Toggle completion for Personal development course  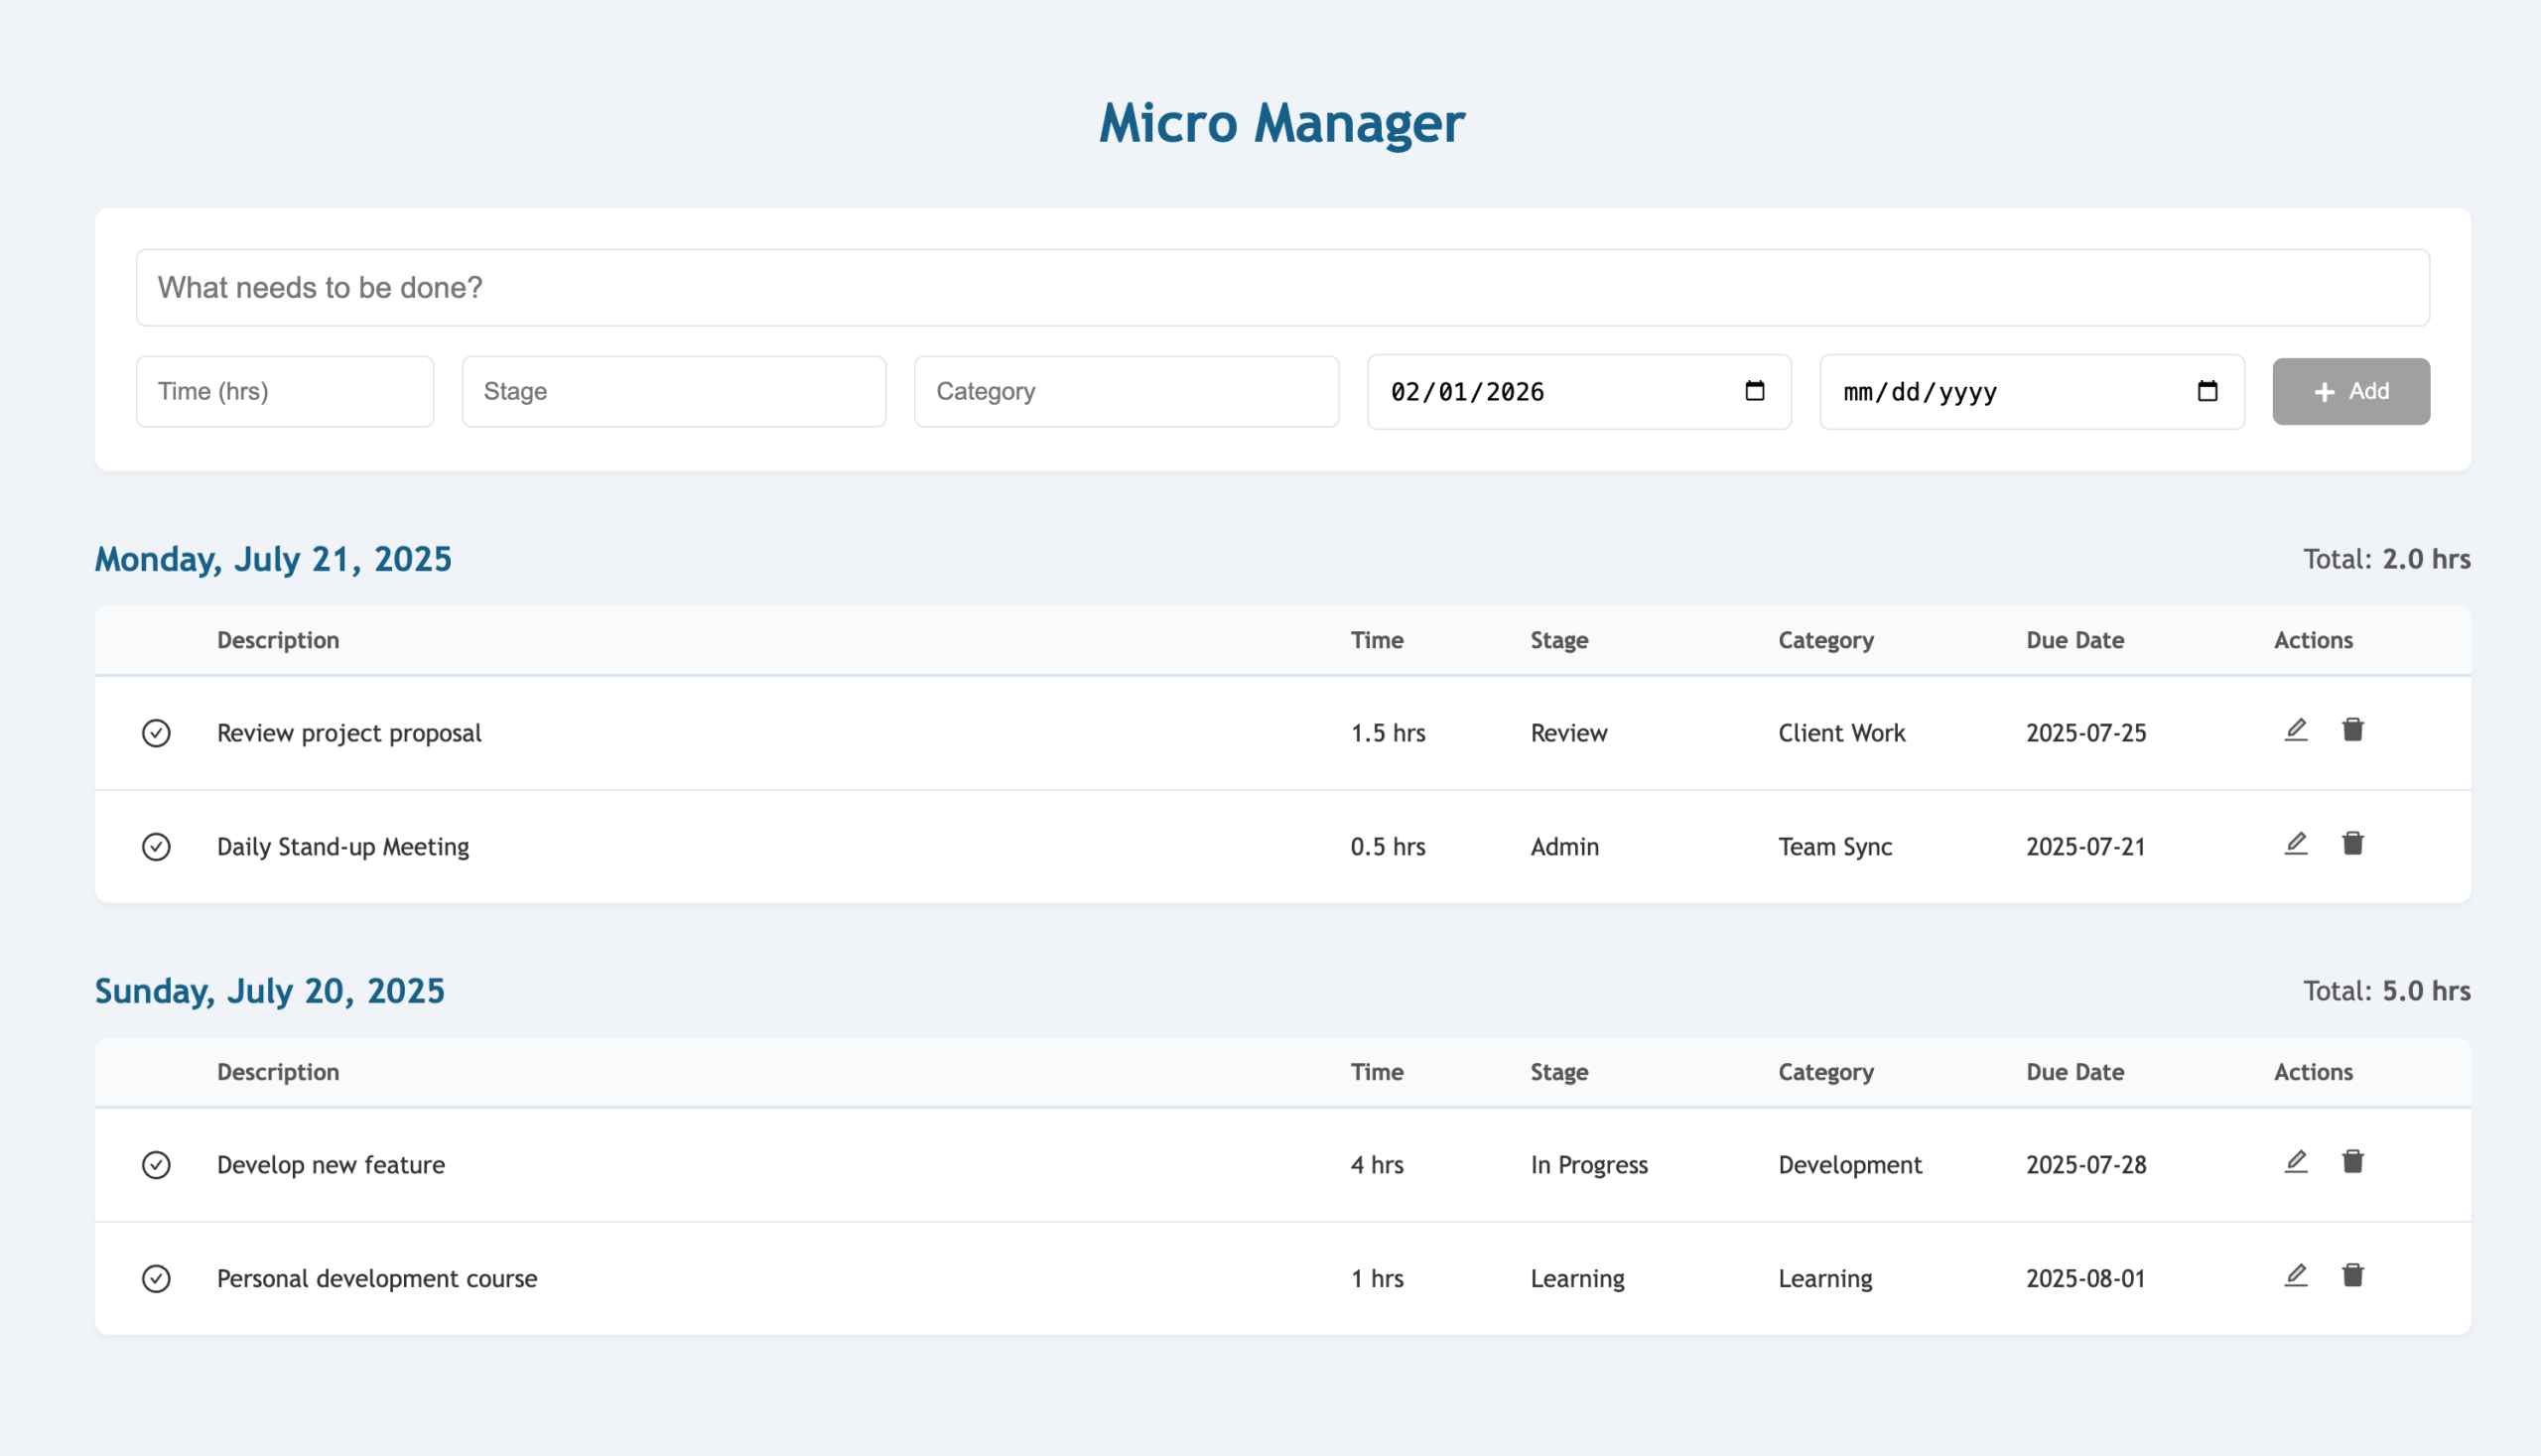click(156, 1279)
